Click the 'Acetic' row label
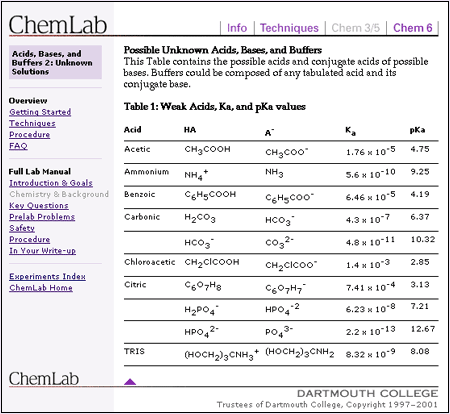 click(x=137, y=149)
